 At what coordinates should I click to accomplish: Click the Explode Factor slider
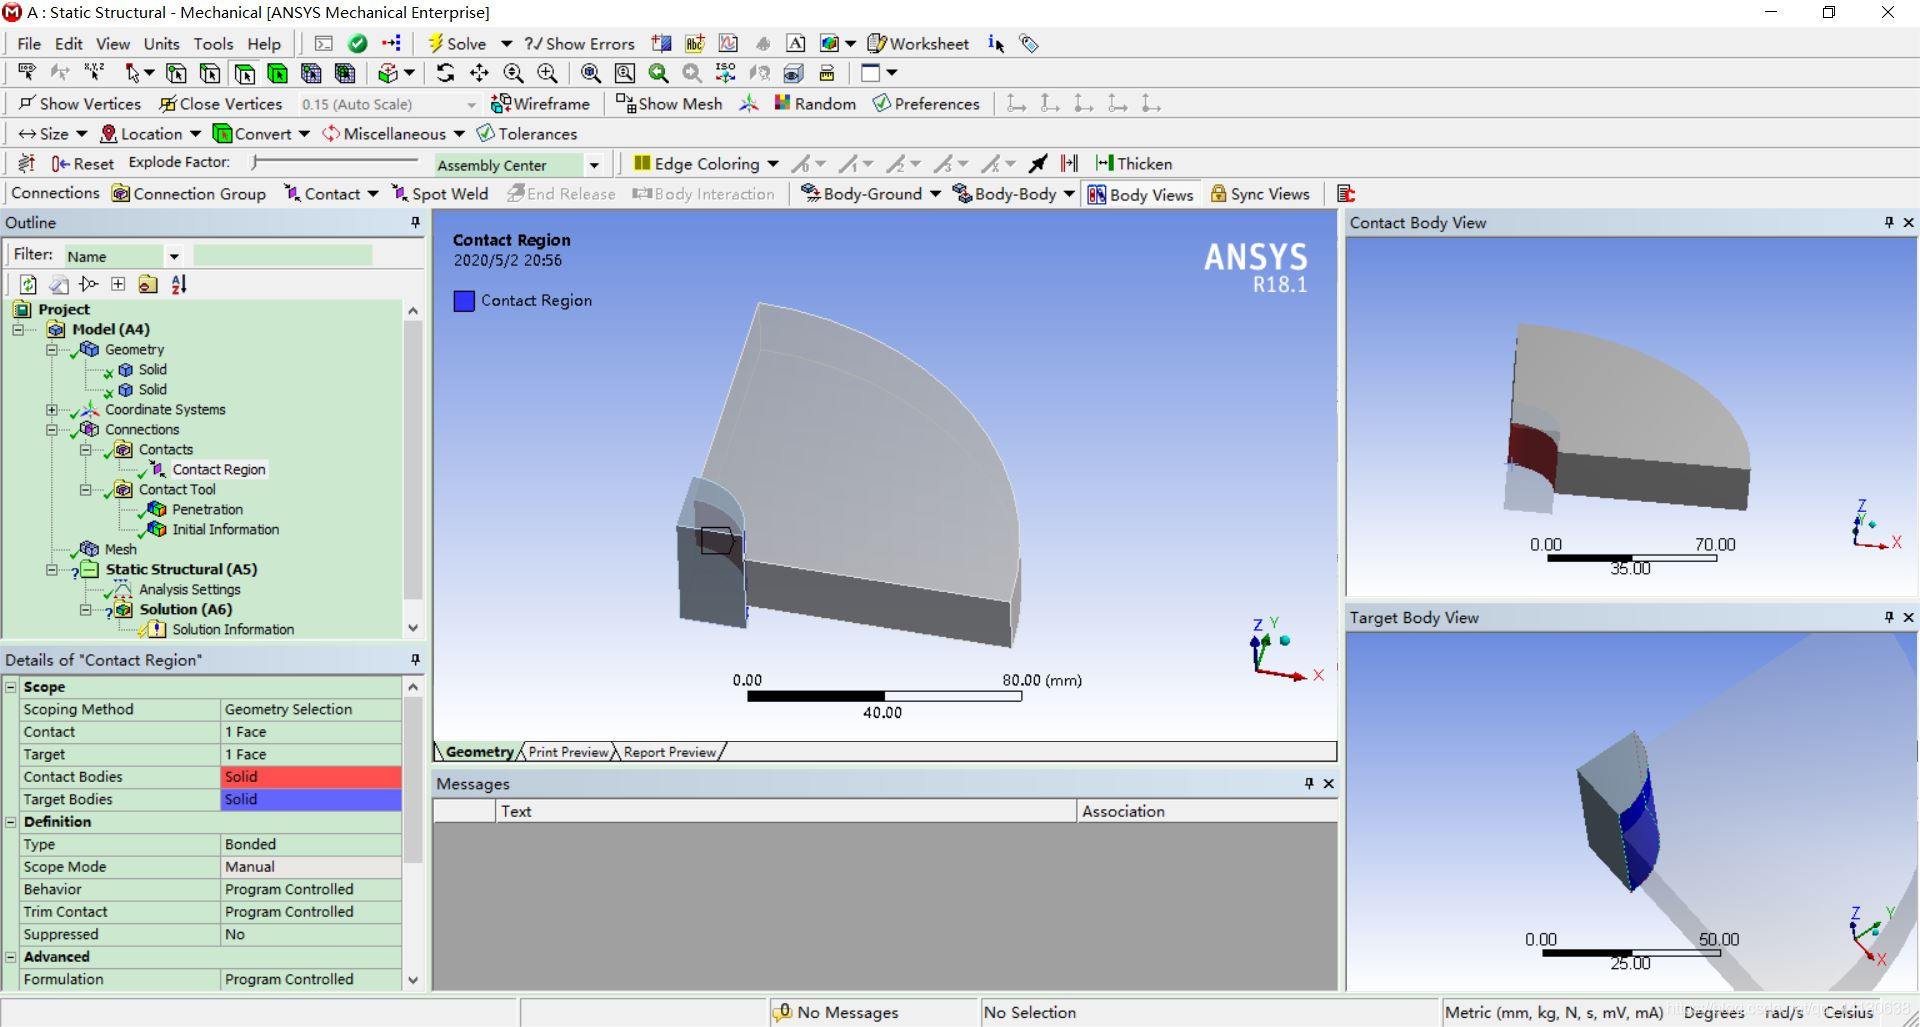(334, 162)
